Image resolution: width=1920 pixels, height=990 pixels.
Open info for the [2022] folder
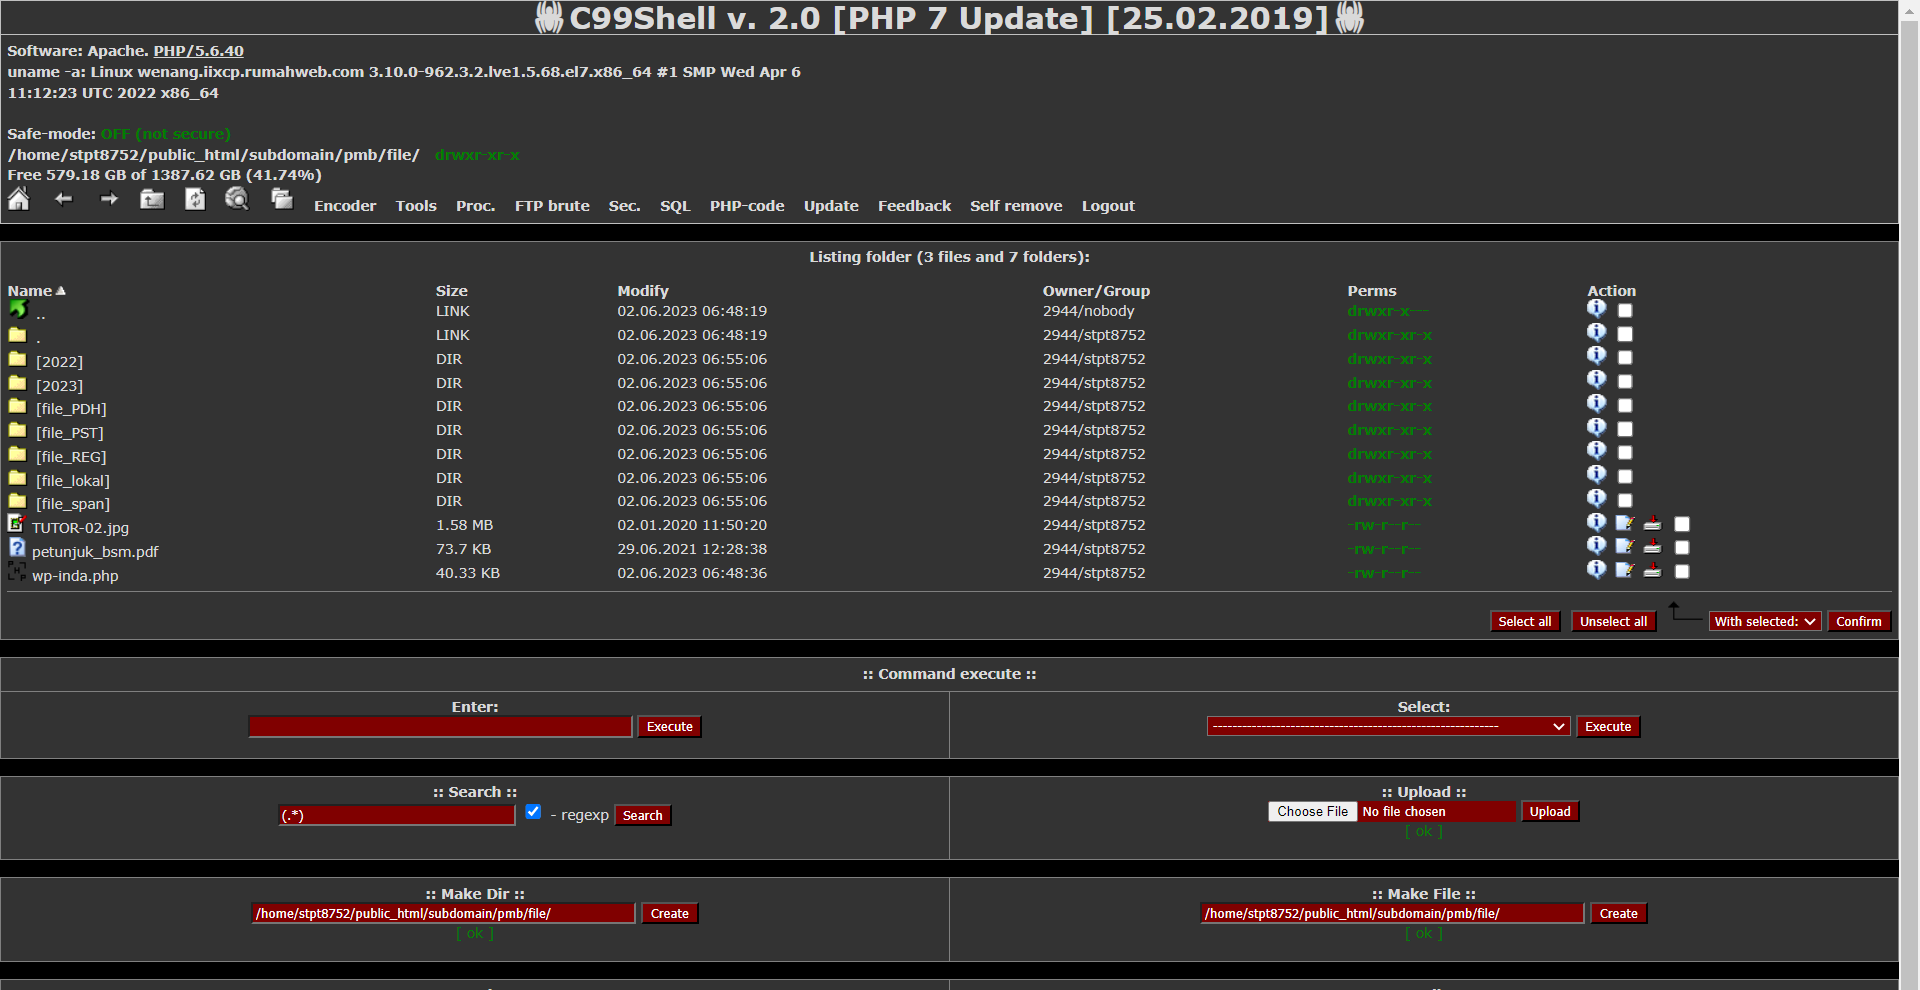tap(1596, 355)
